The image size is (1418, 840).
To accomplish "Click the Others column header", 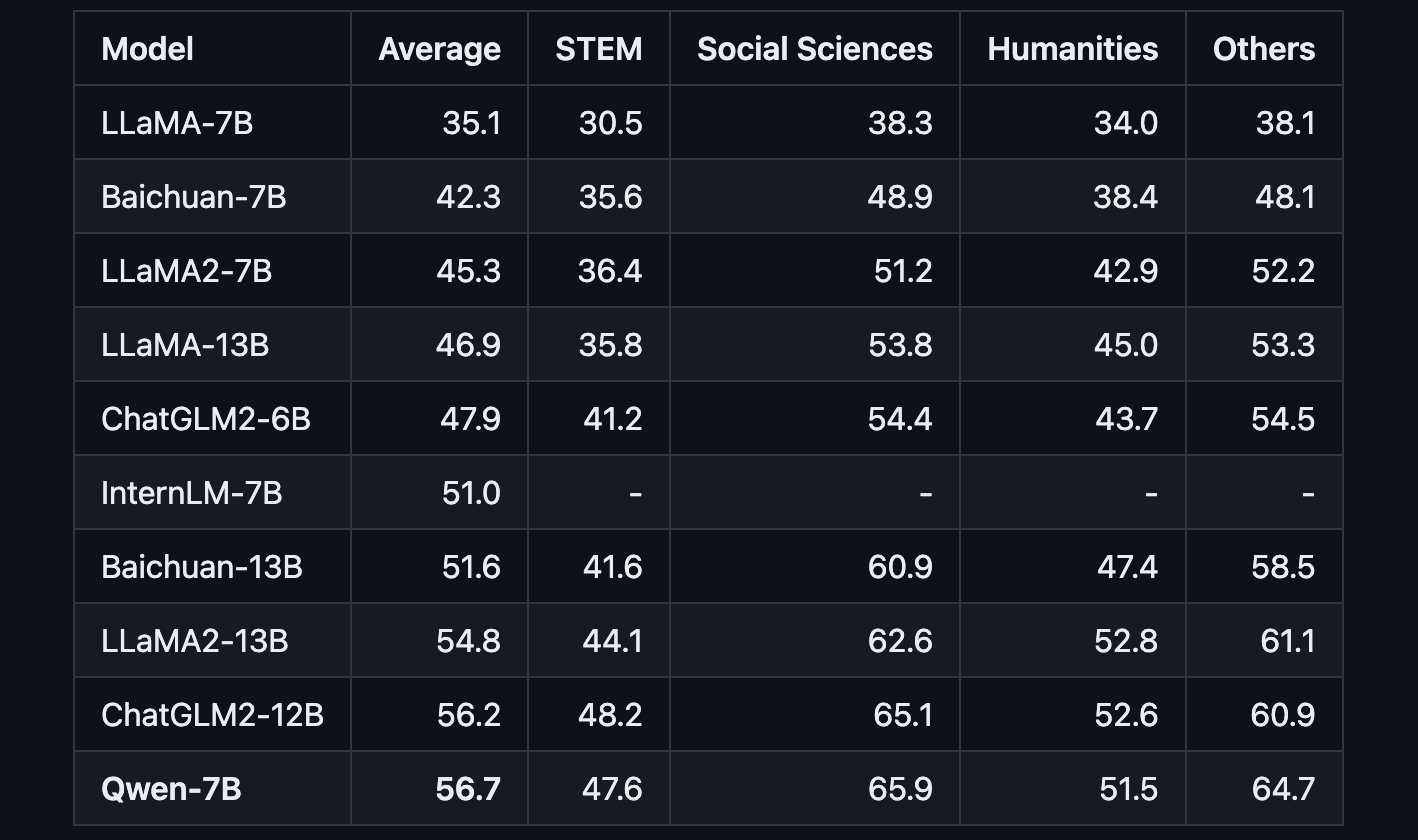I will click(1264, 49).
